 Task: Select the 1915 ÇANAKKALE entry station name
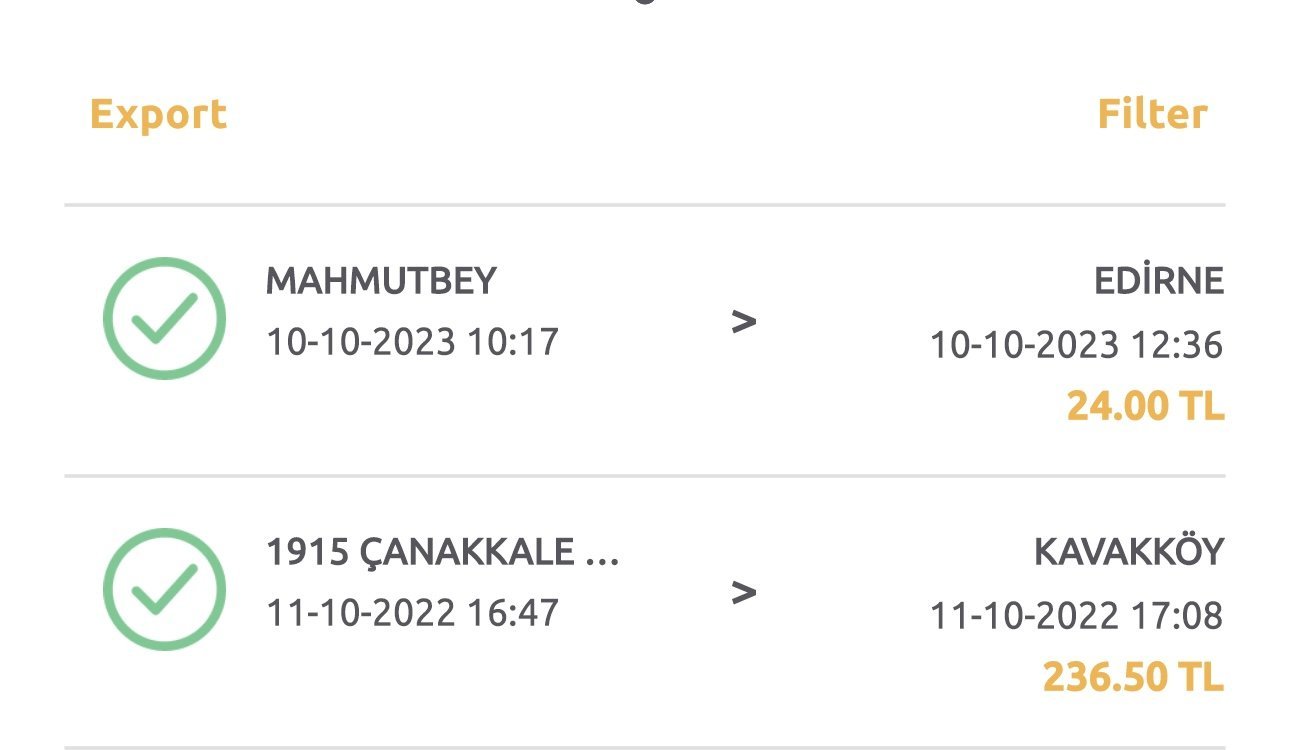pos(420,552)
